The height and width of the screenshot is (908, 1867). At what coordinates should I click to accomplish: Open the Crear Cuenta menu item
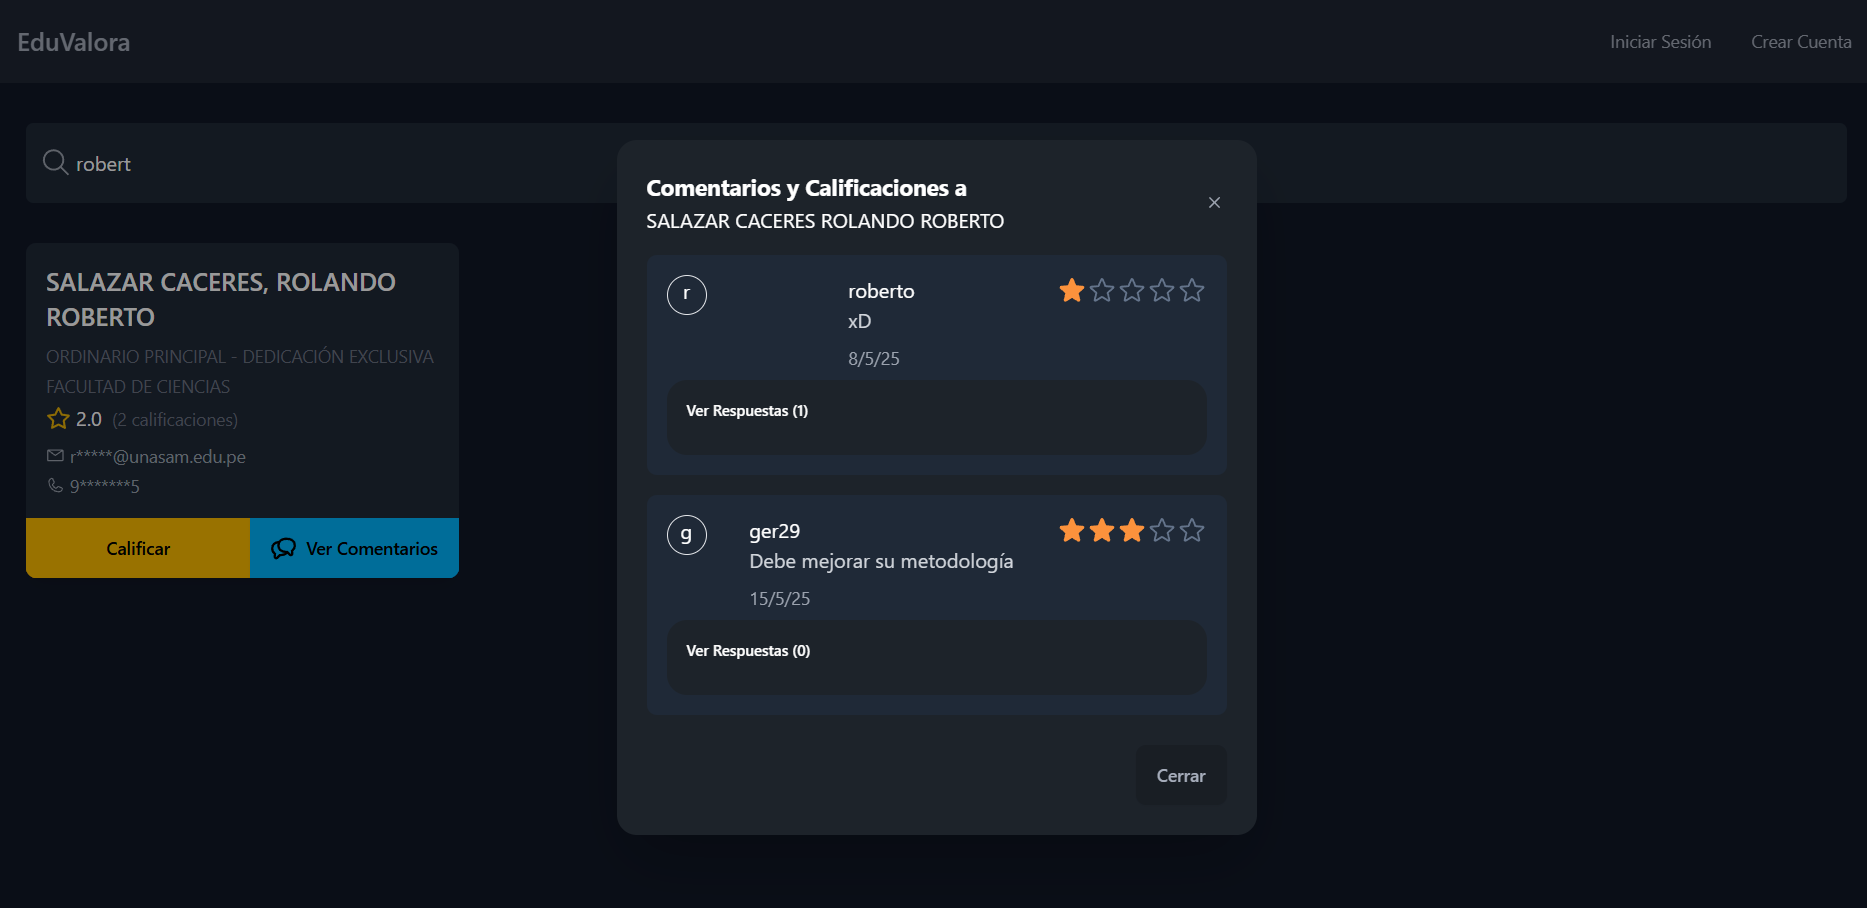[x=1801, y=42]
